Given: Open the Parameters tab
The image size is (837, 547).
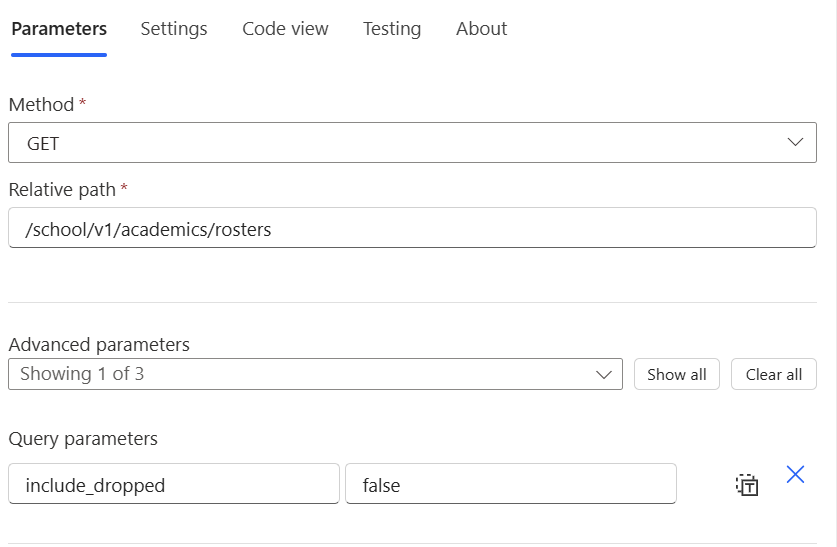Looking at the screenshot, I should point(59,29).
